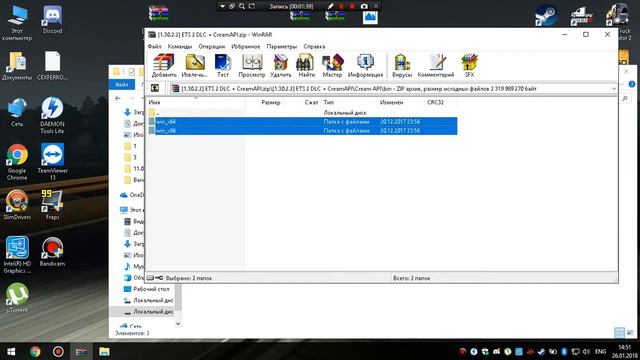Viewport: 640px width, 360px height.
Task: Switch Explorer to large icons view
Action: click(x=630, y=333)
